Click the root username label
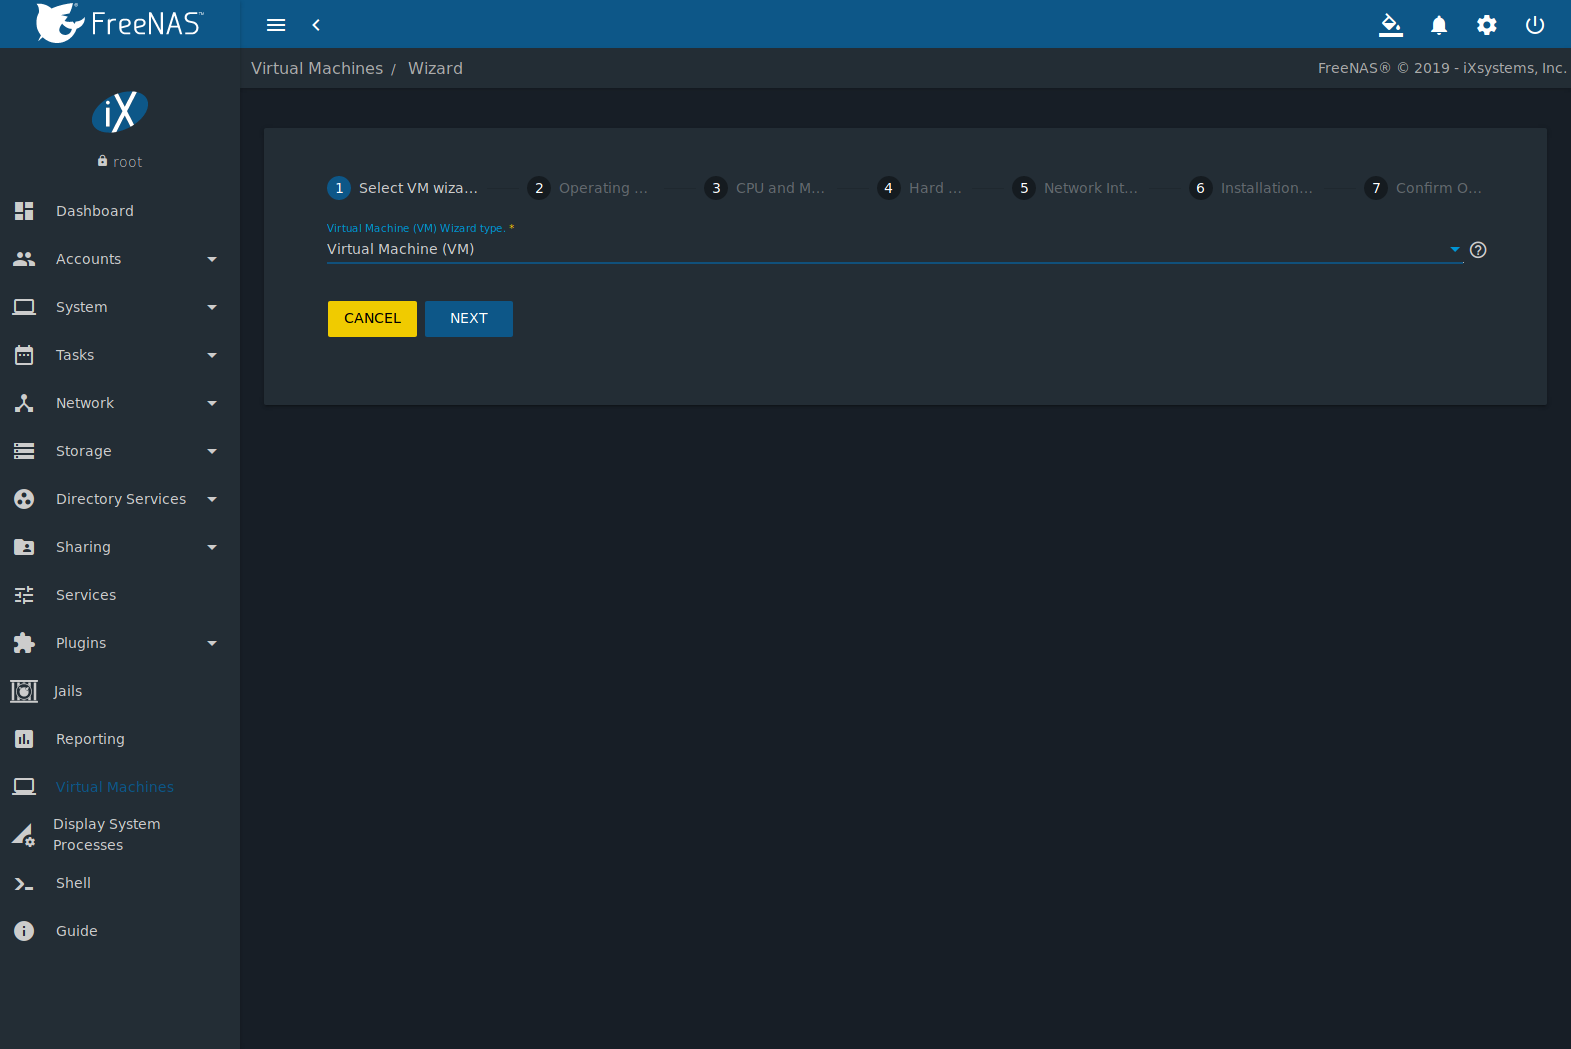 [127, 162]
